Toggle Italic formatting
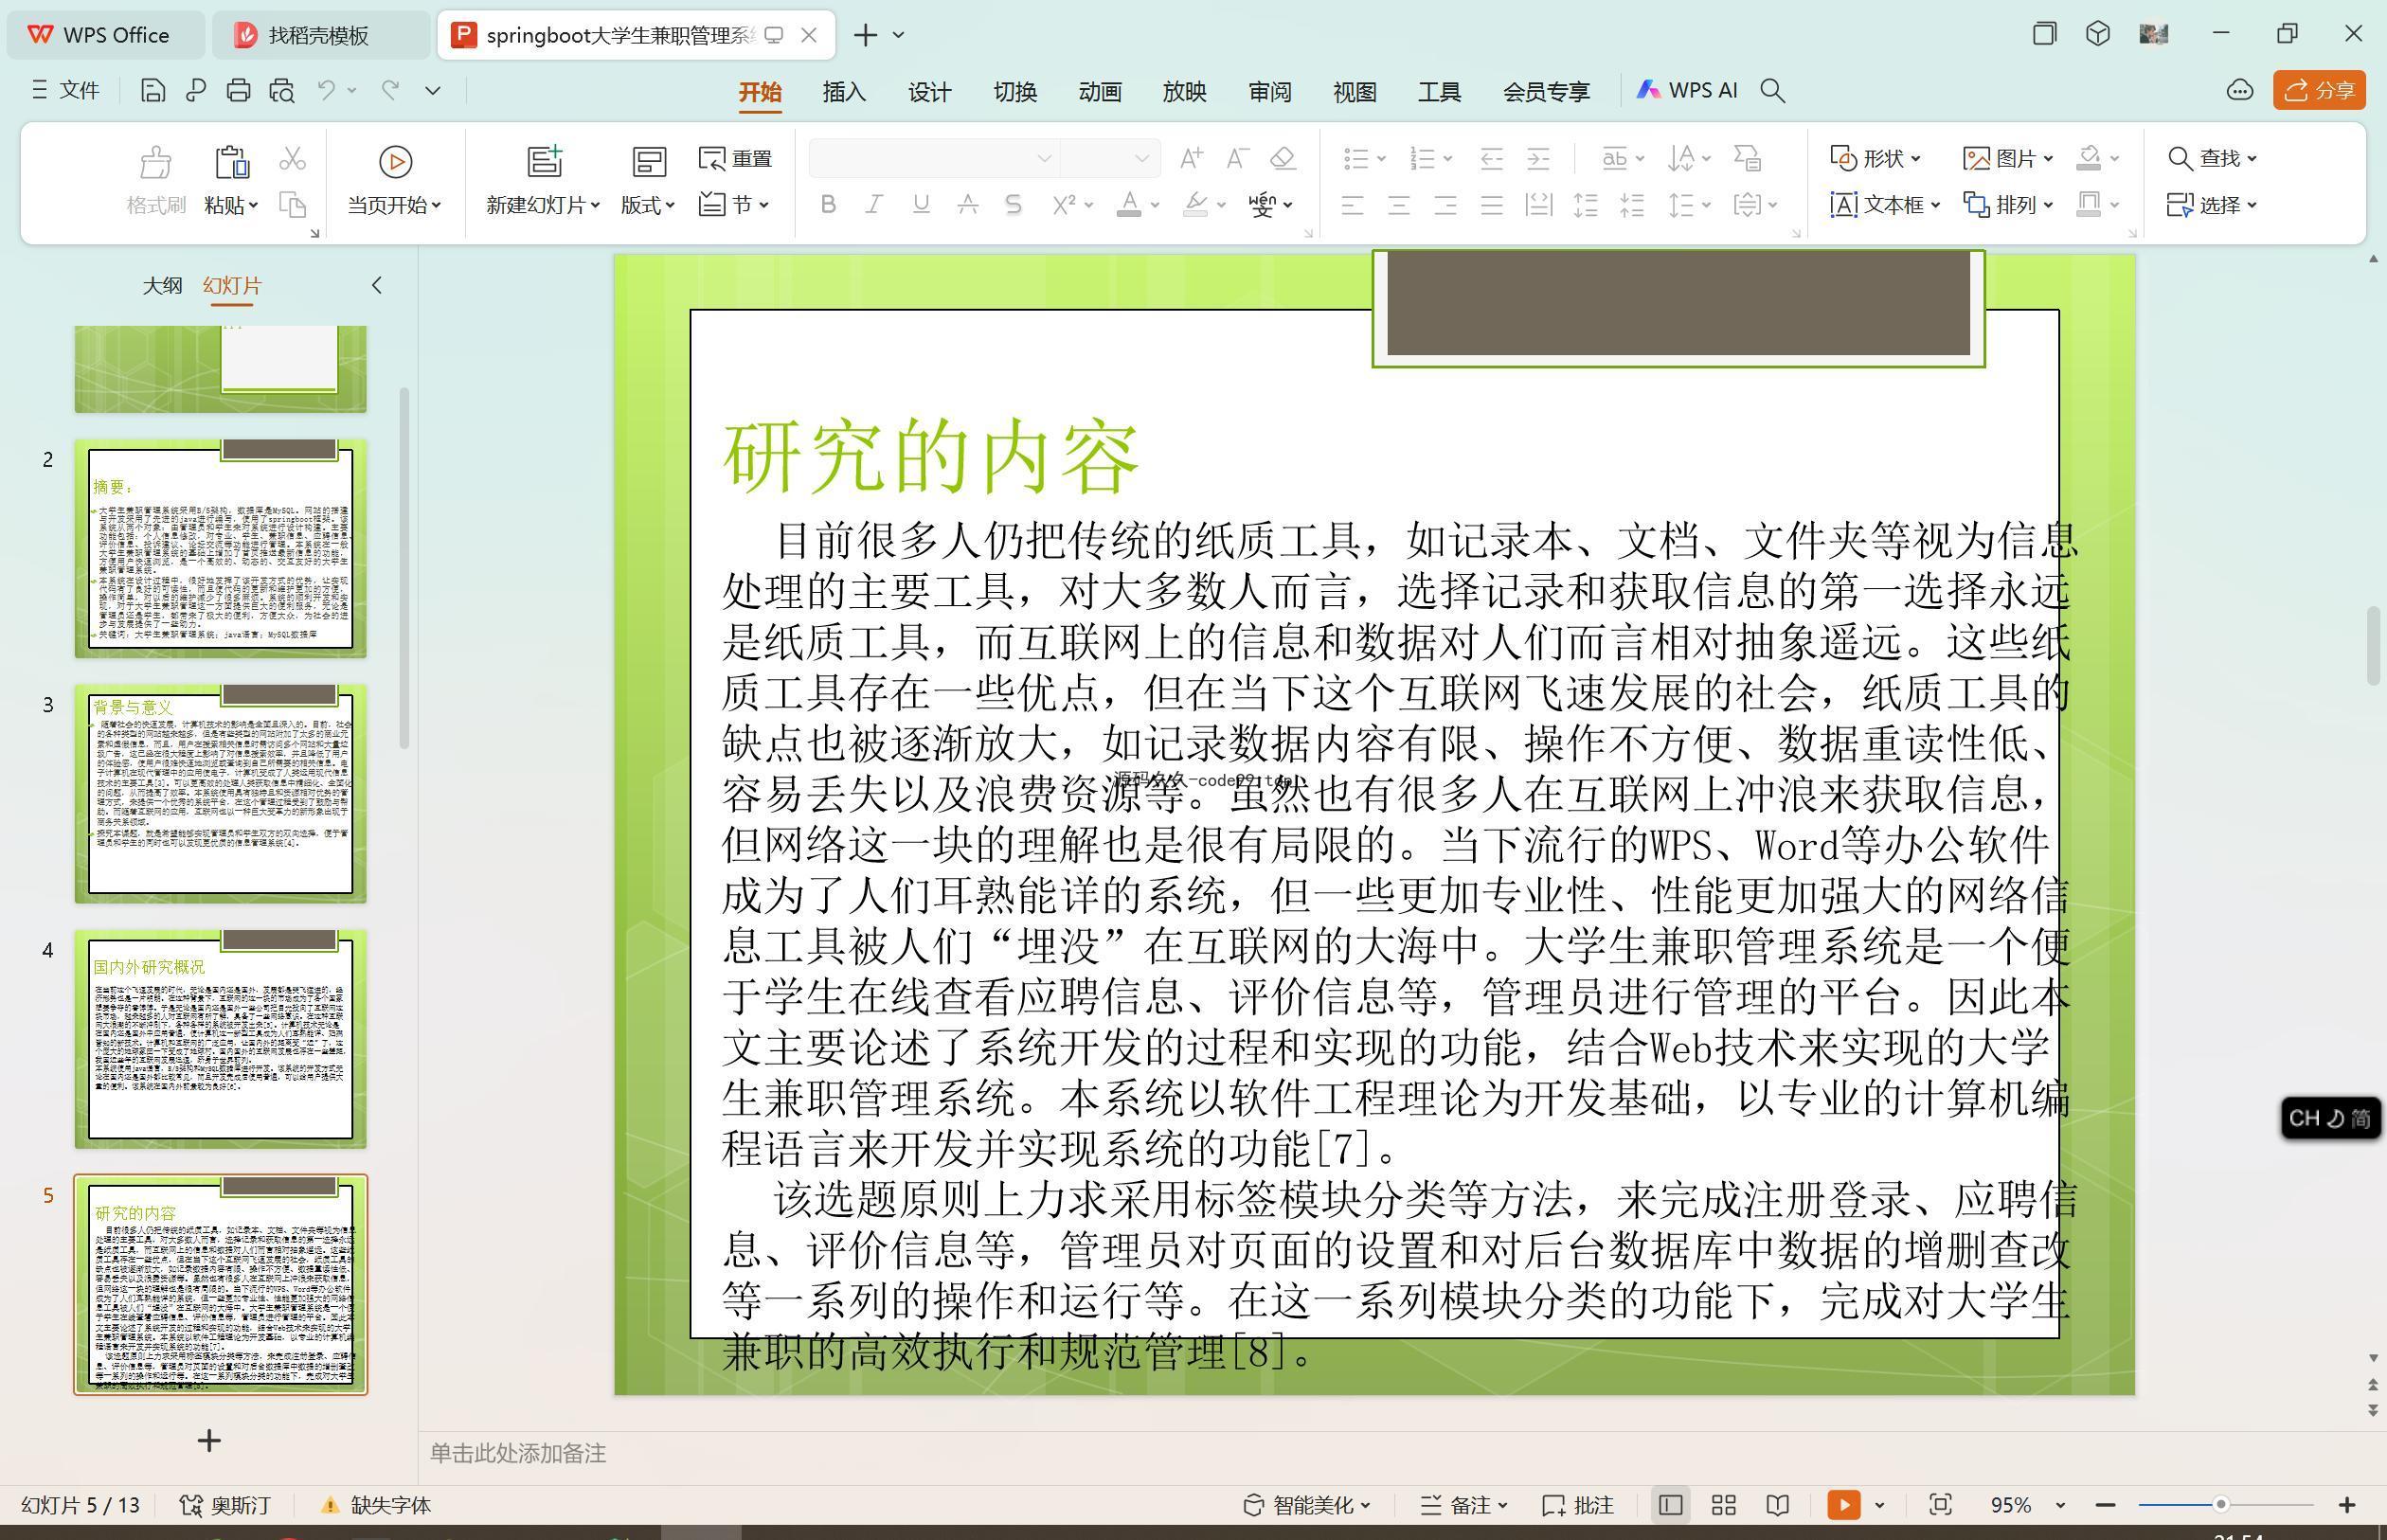Viewport: 2387px width, 1540px height. pyautogui.click(x=874, y=205)
